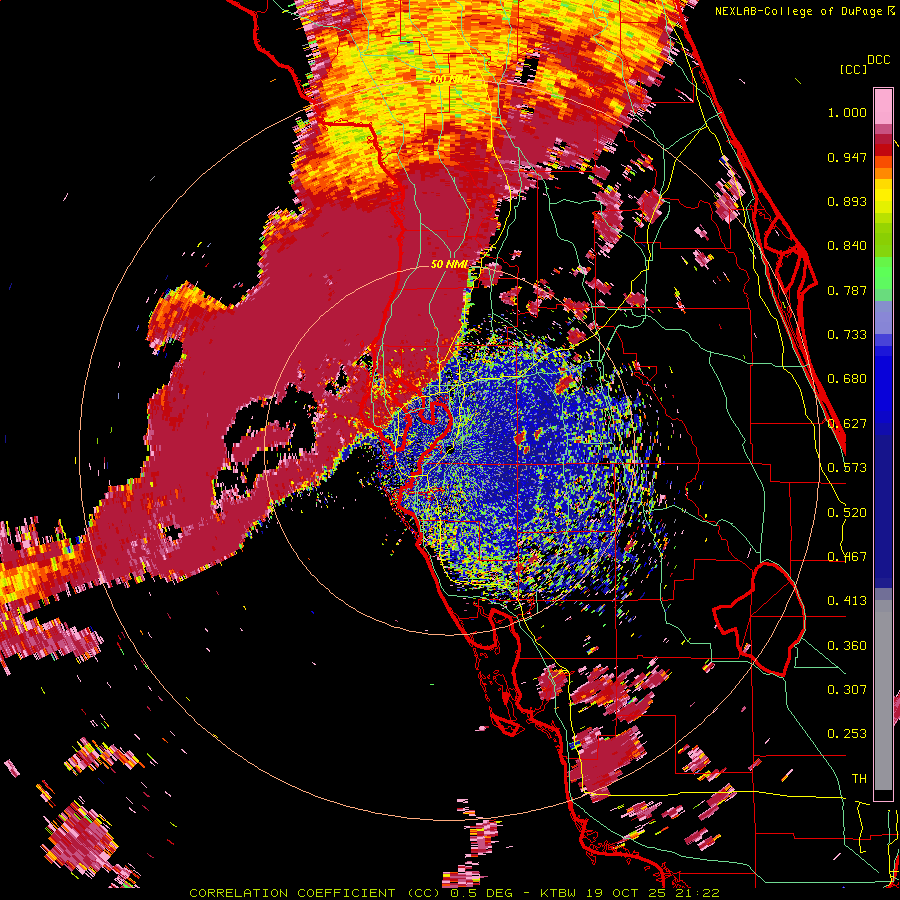Click the 50 NMI range ring label
Screen dimensions: 900x900
[x=449, y=264]
